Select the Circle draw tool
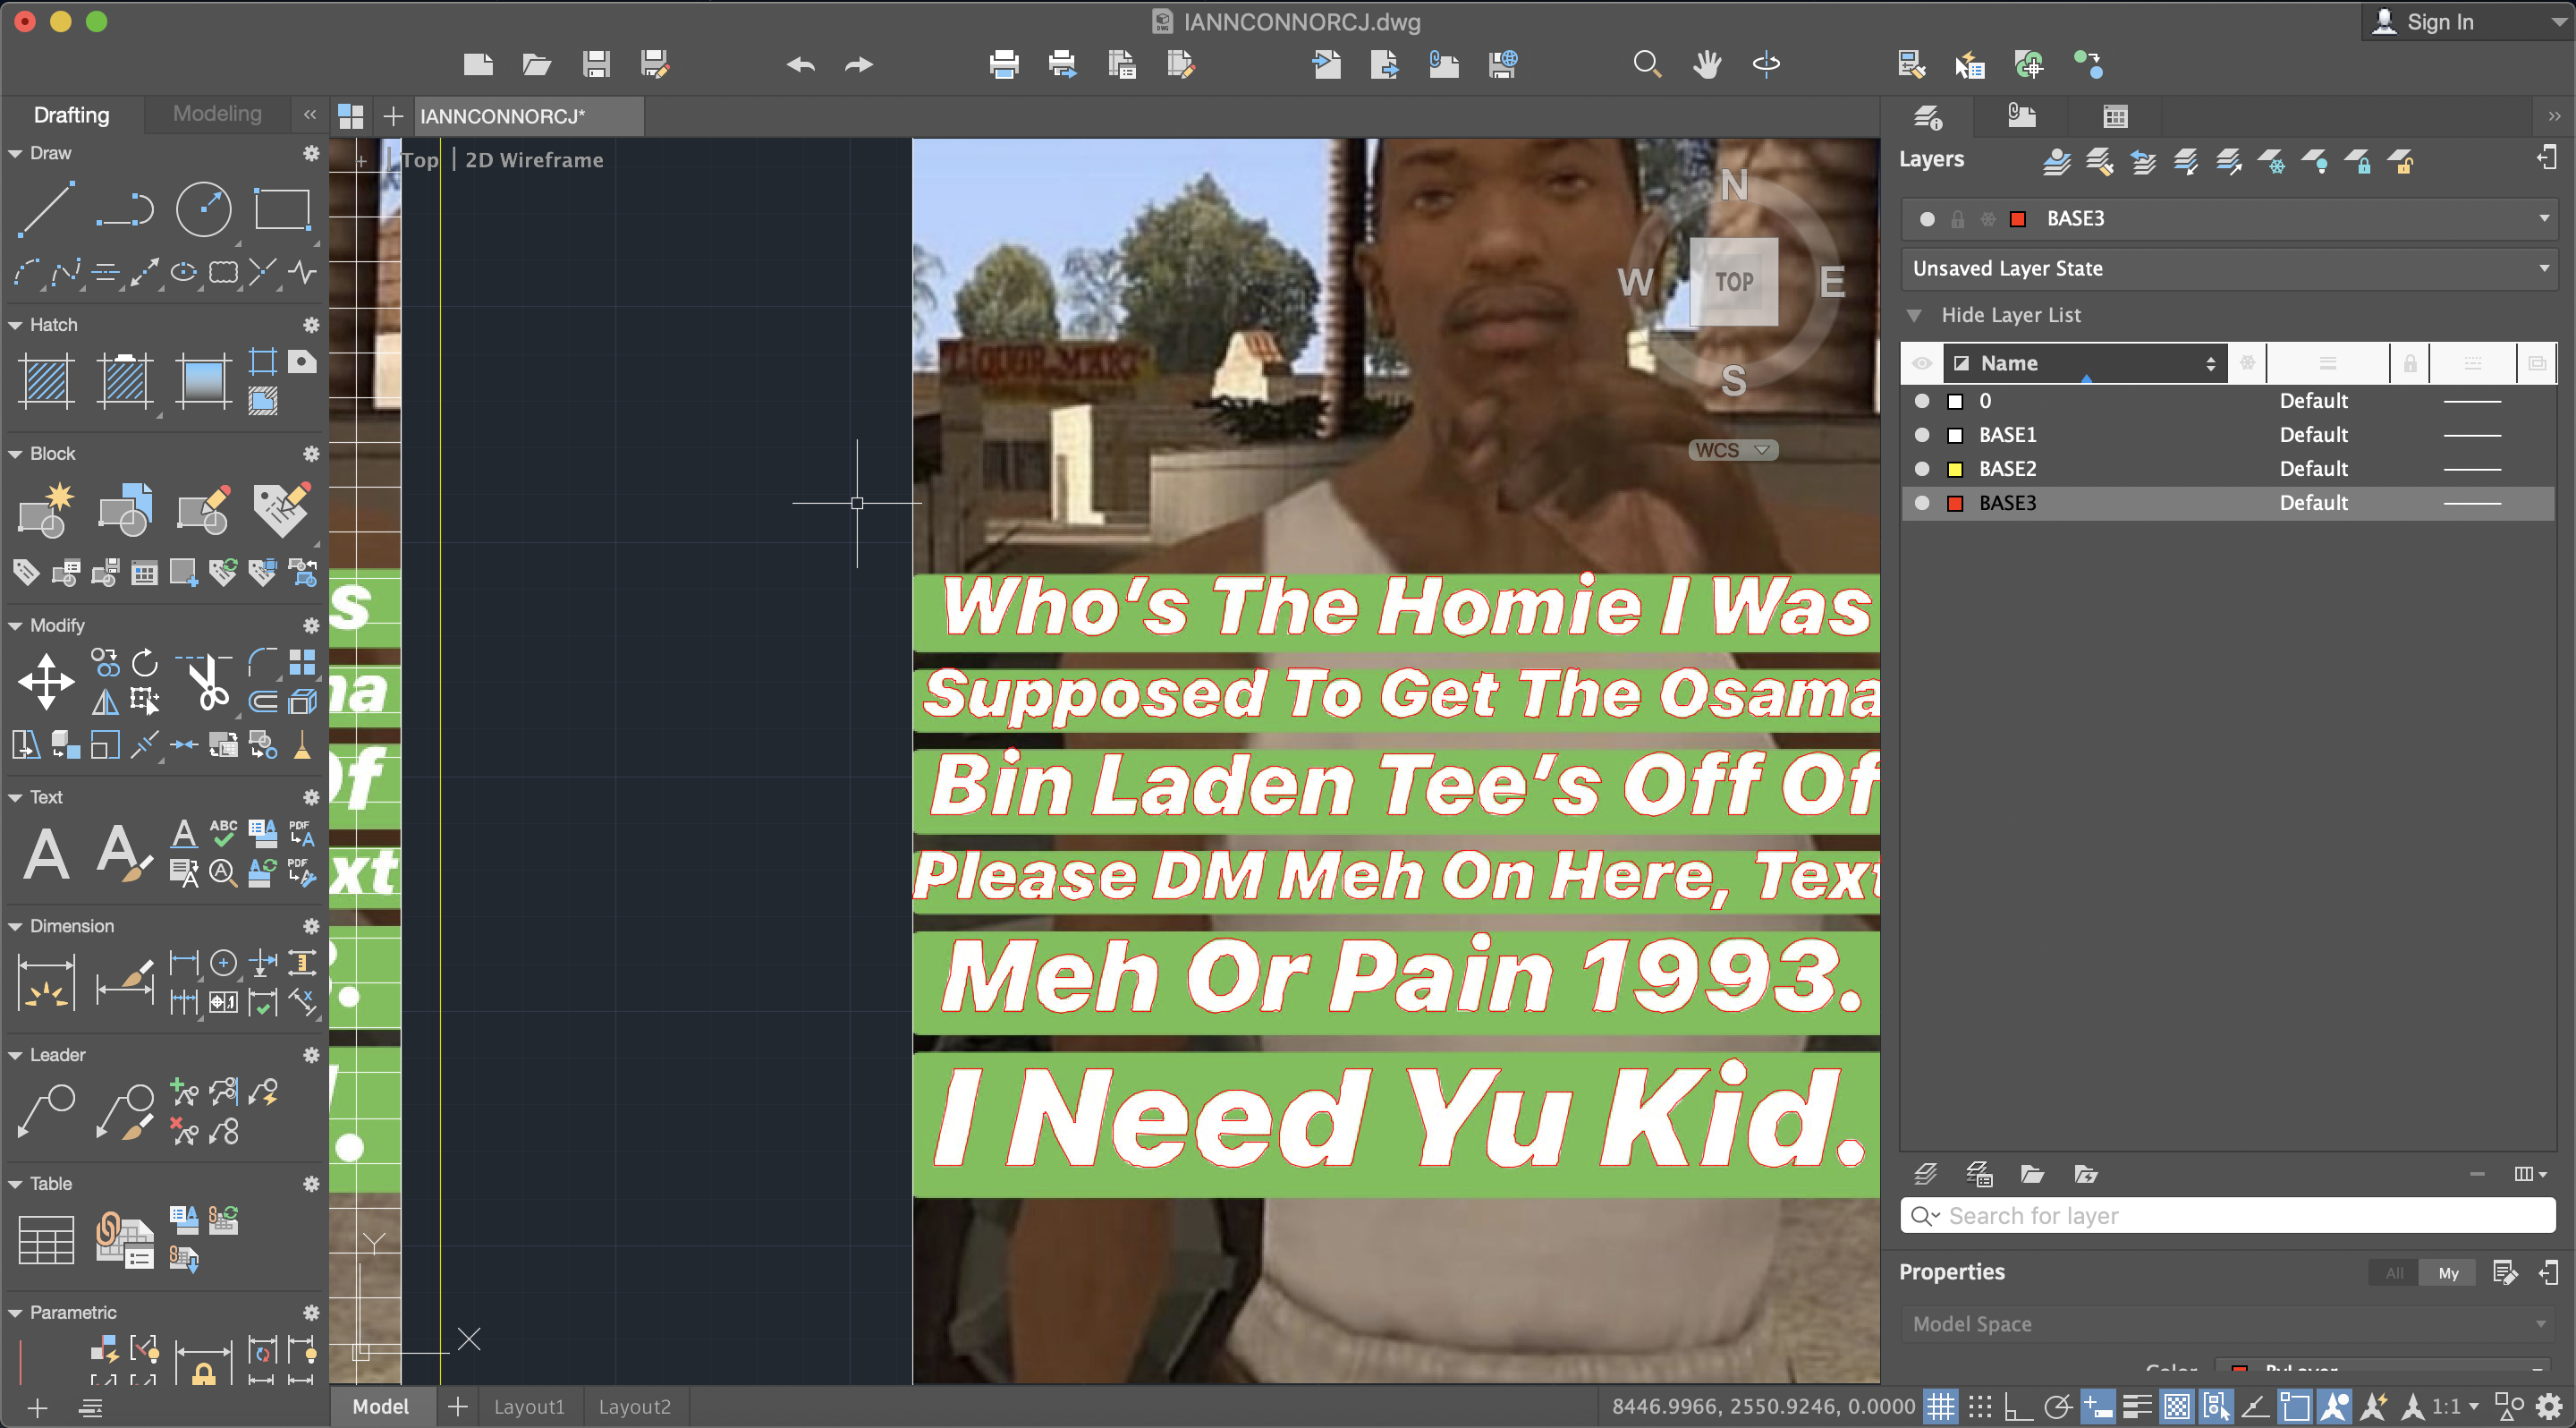The width and height of the screenshot is (2576, 1428). click(x=203, y=210)
